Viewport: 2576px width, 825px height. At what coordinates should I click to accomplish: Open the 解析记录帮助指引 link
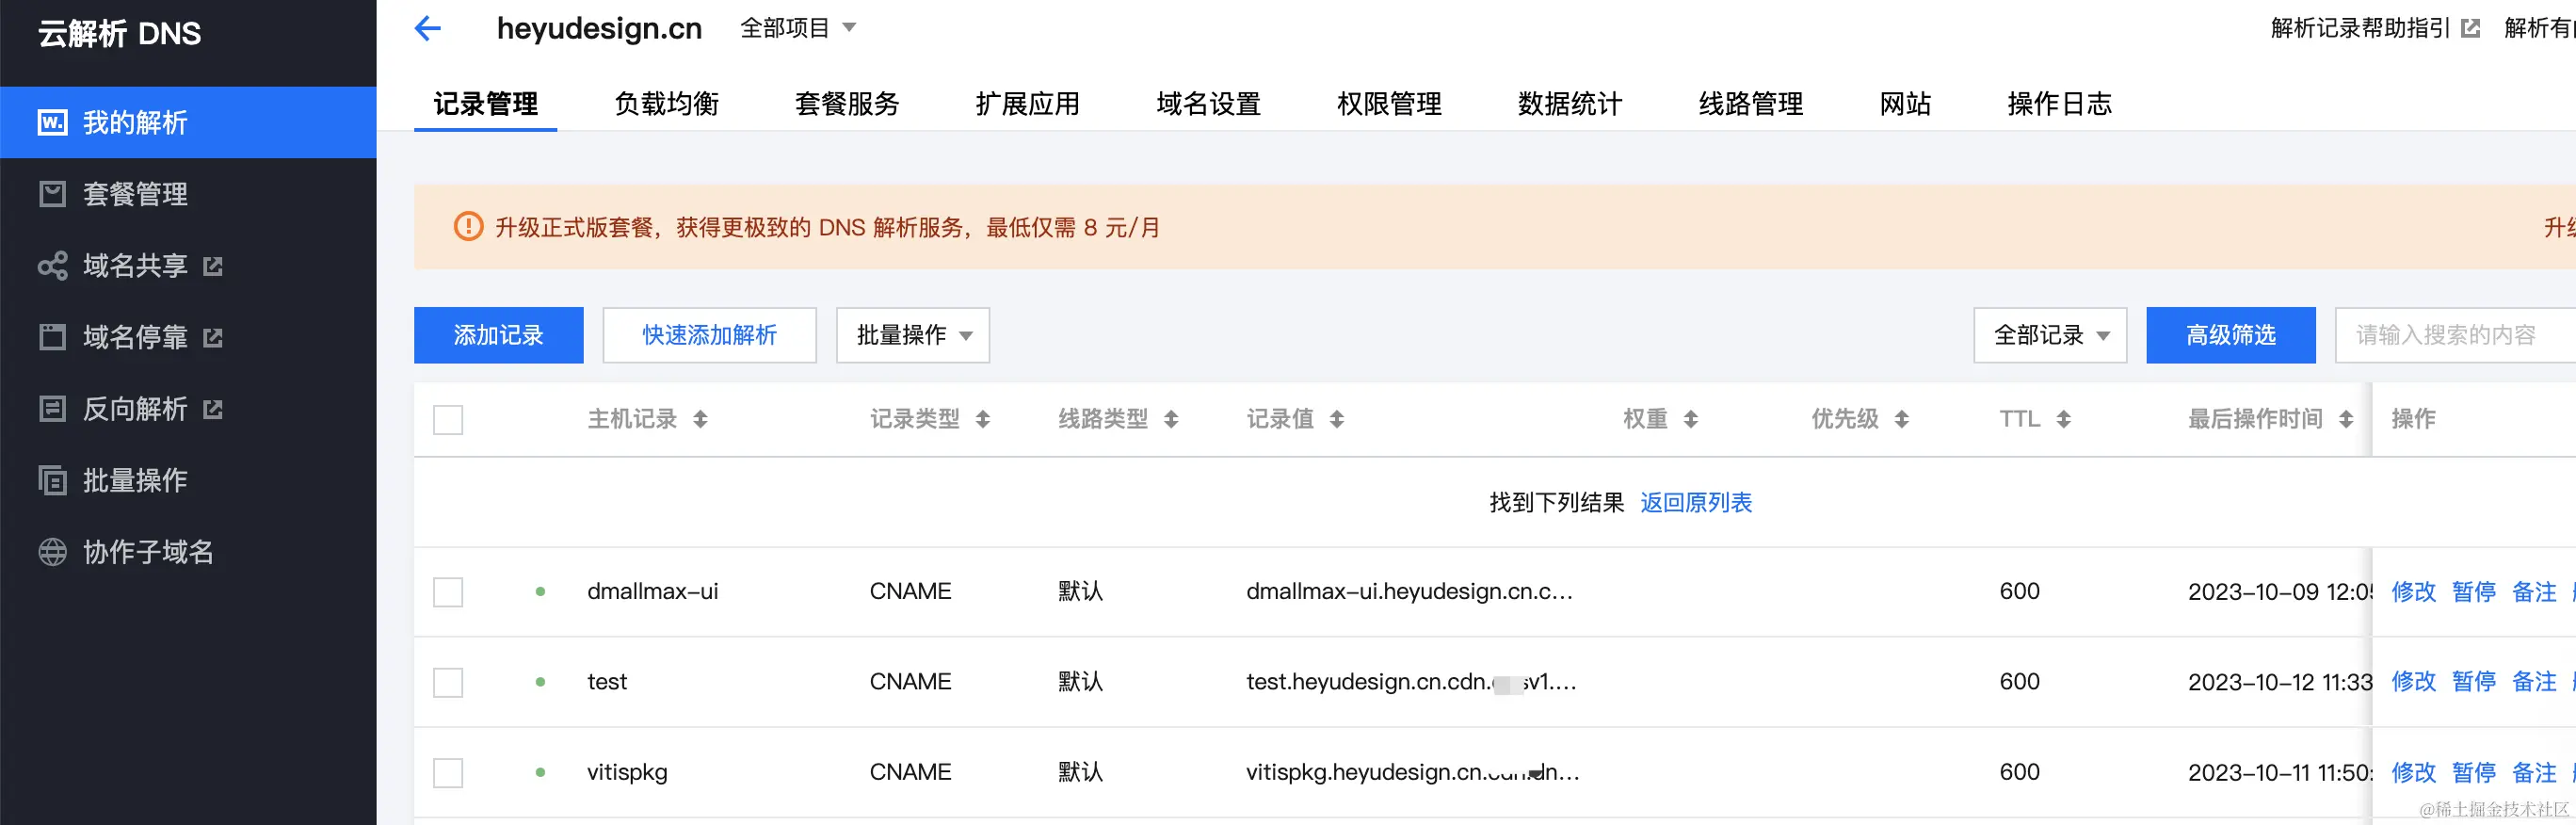tap(2361, 28)
